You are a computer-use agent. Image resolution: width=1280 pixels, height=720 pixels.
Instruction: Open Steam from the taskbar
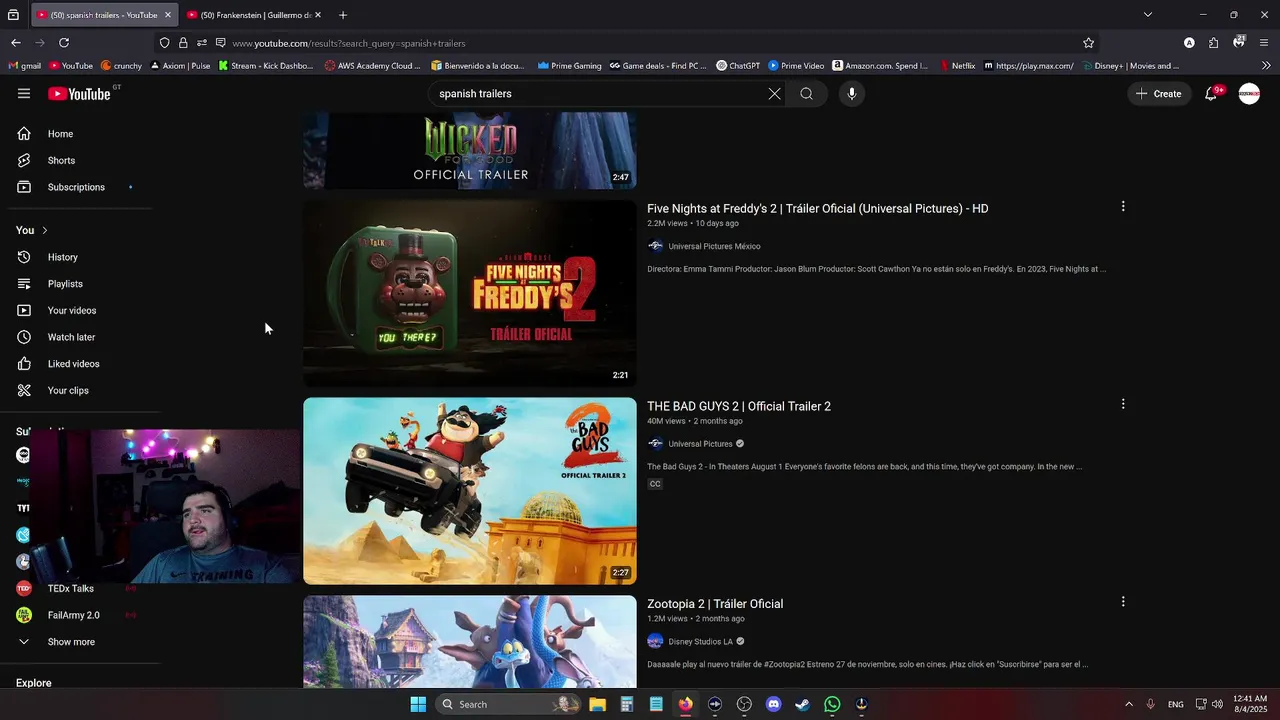(802, 704)
